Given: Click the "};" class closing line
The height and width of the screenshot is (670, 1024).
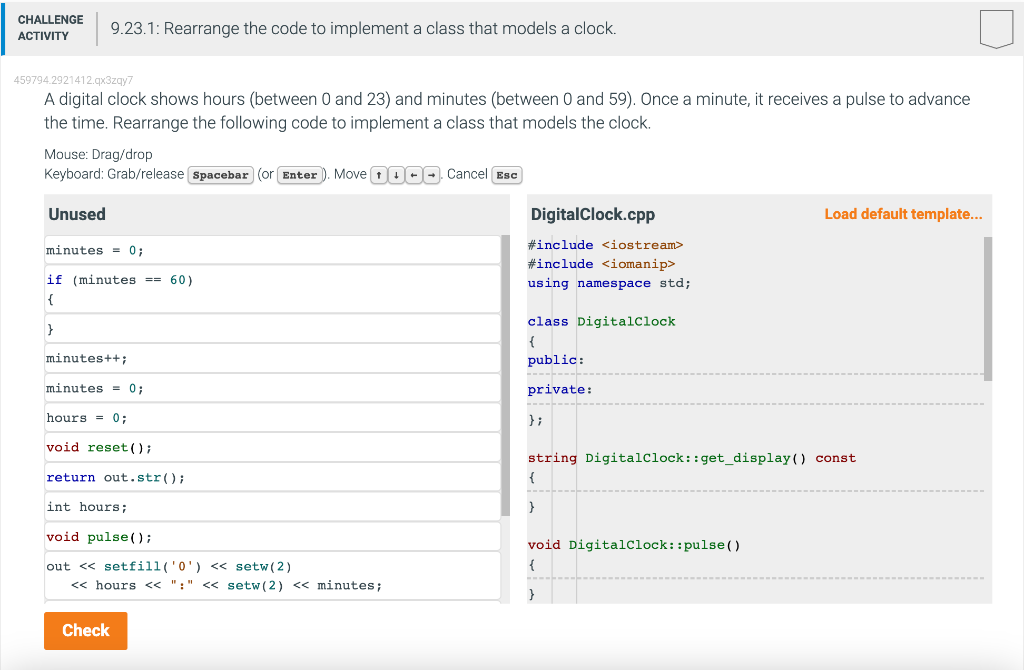Looking at the screenshot, I should click(x=536, y=419).
